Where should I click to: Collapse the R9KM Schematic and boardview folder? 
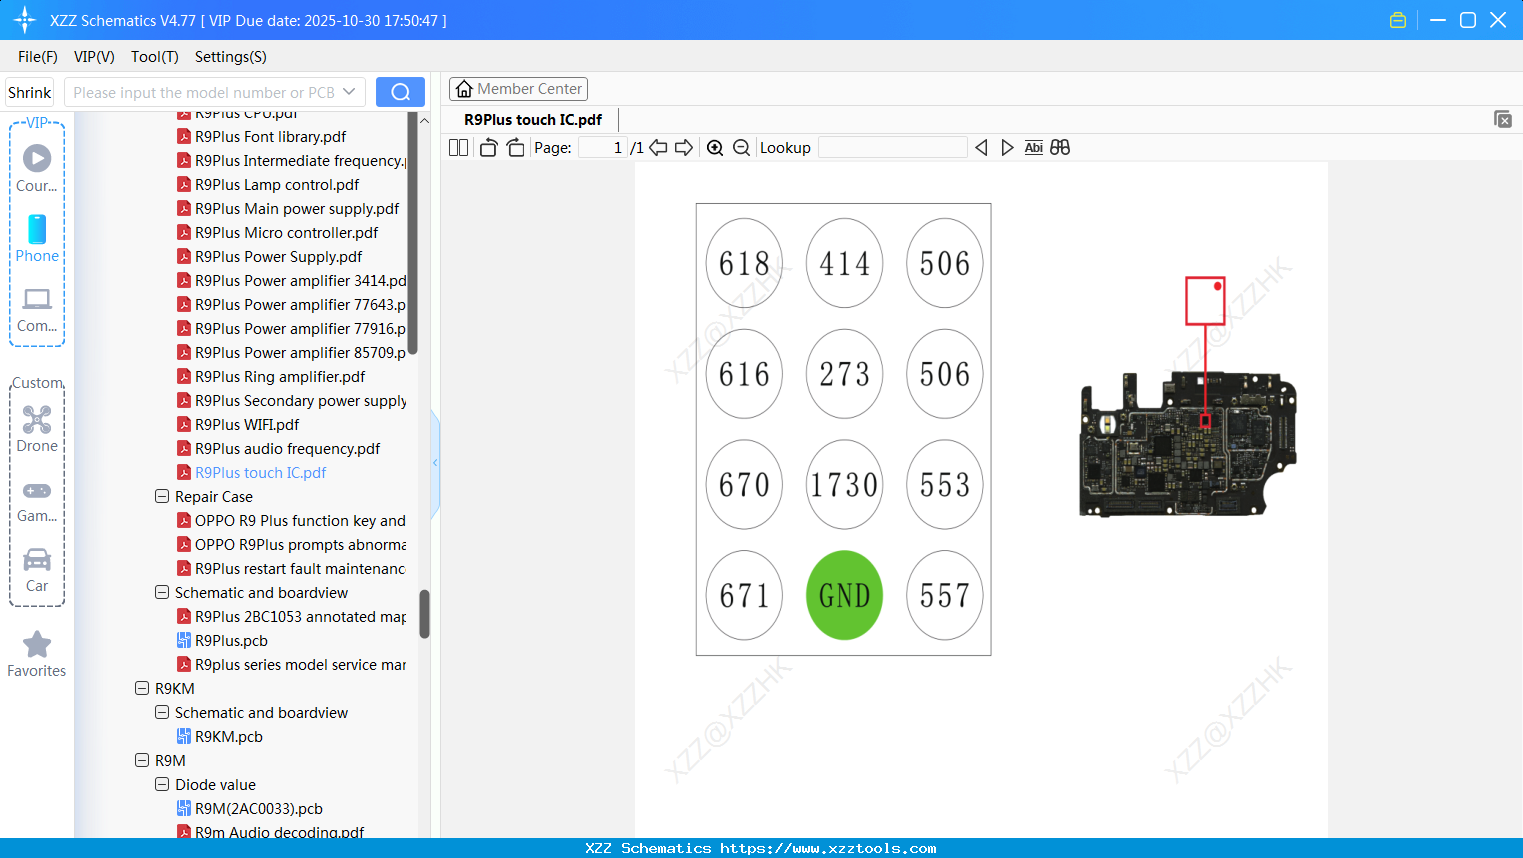click(x=162, y=712)
